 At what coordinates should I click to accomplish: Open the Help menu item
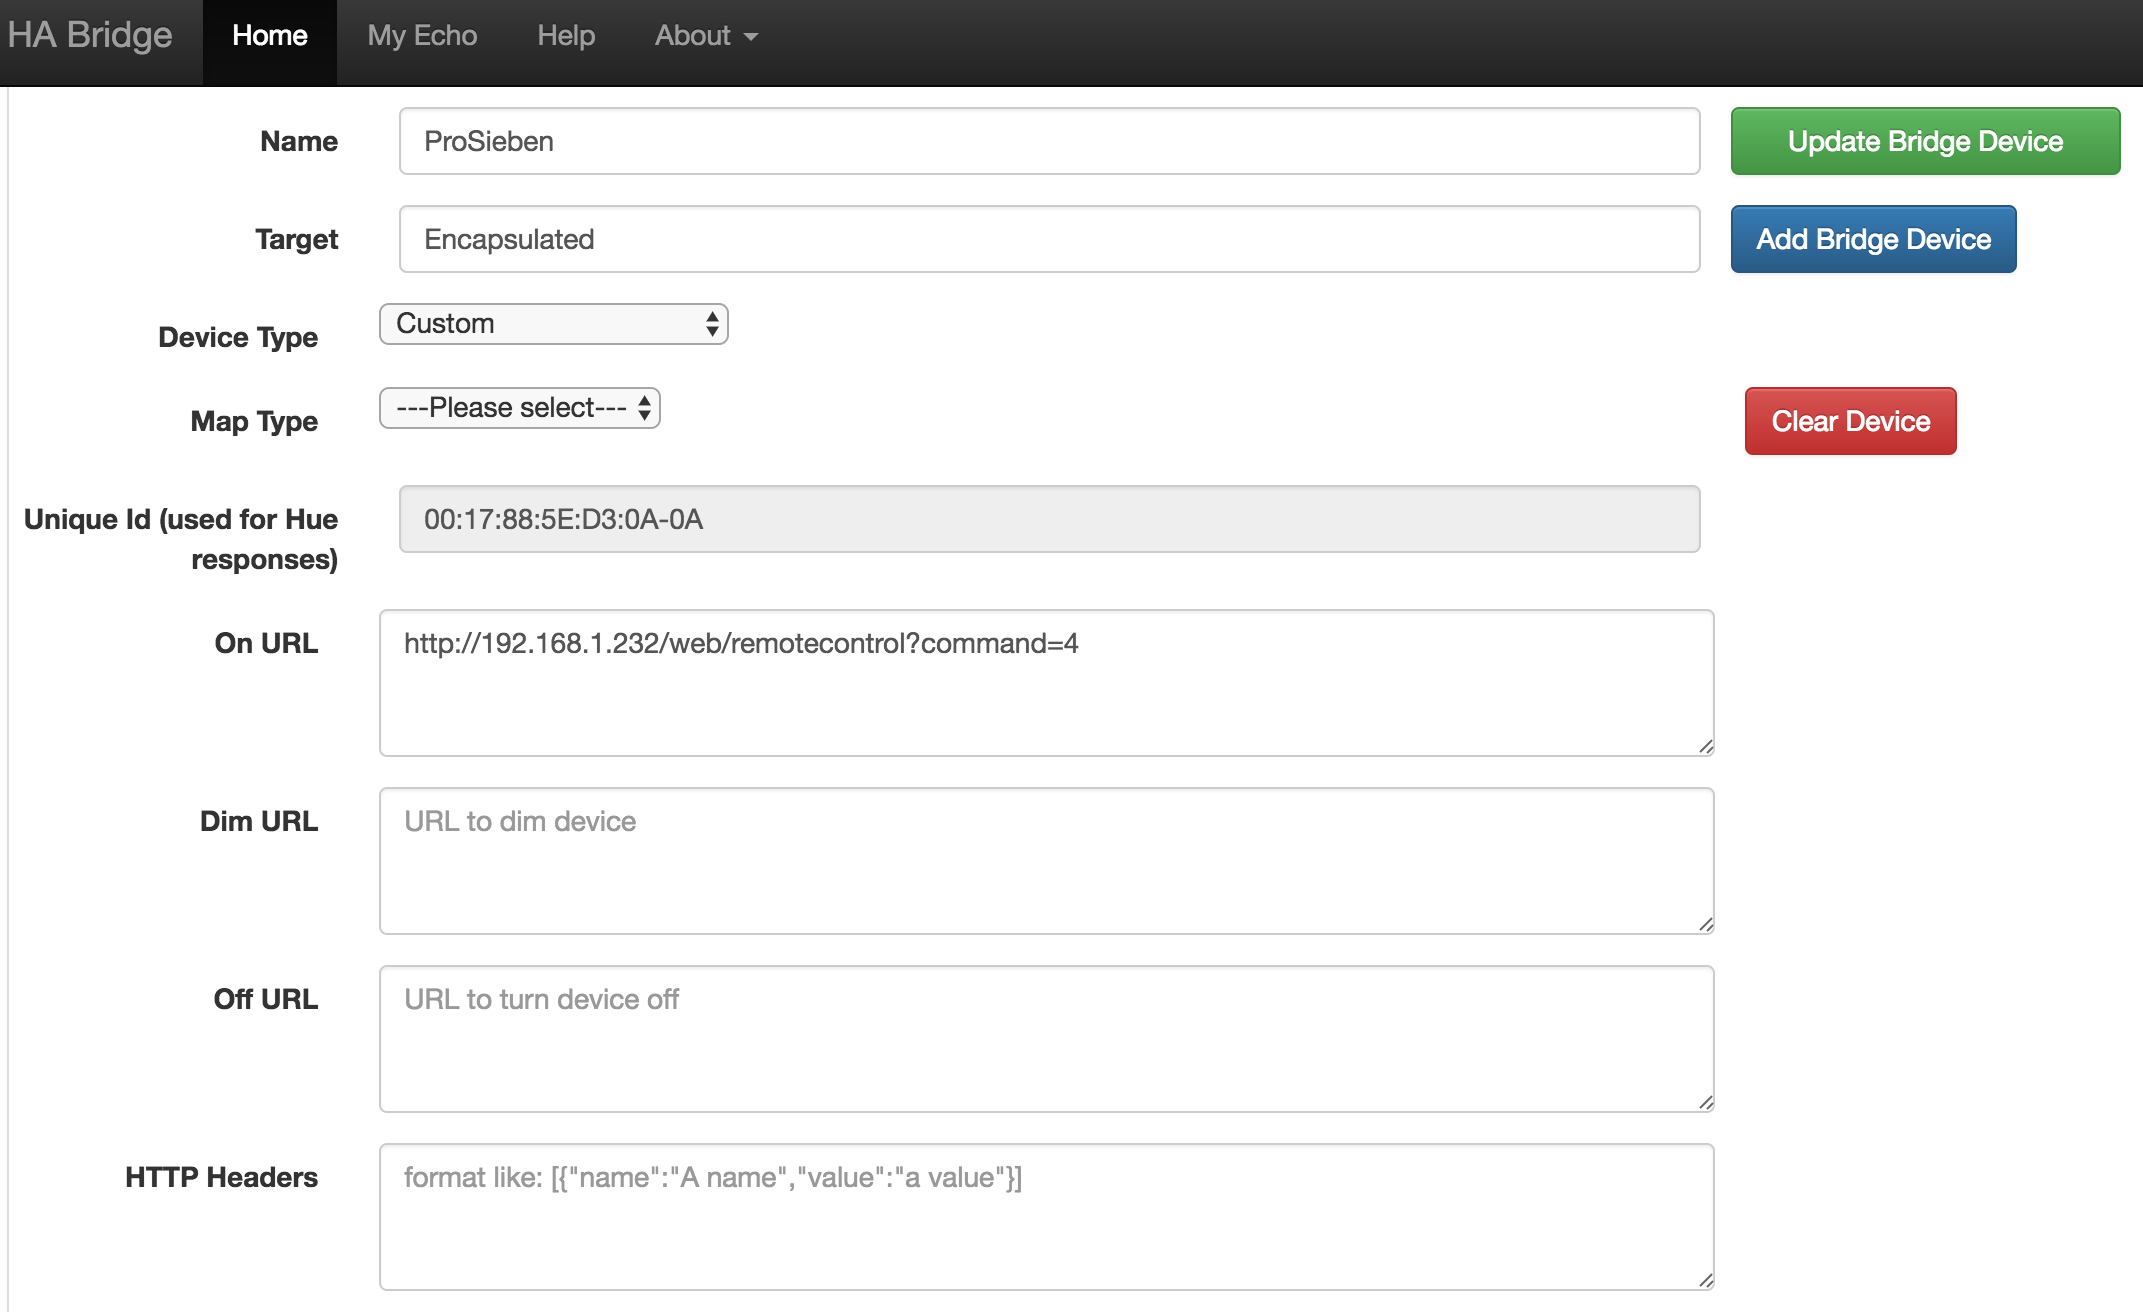point(566,36)
